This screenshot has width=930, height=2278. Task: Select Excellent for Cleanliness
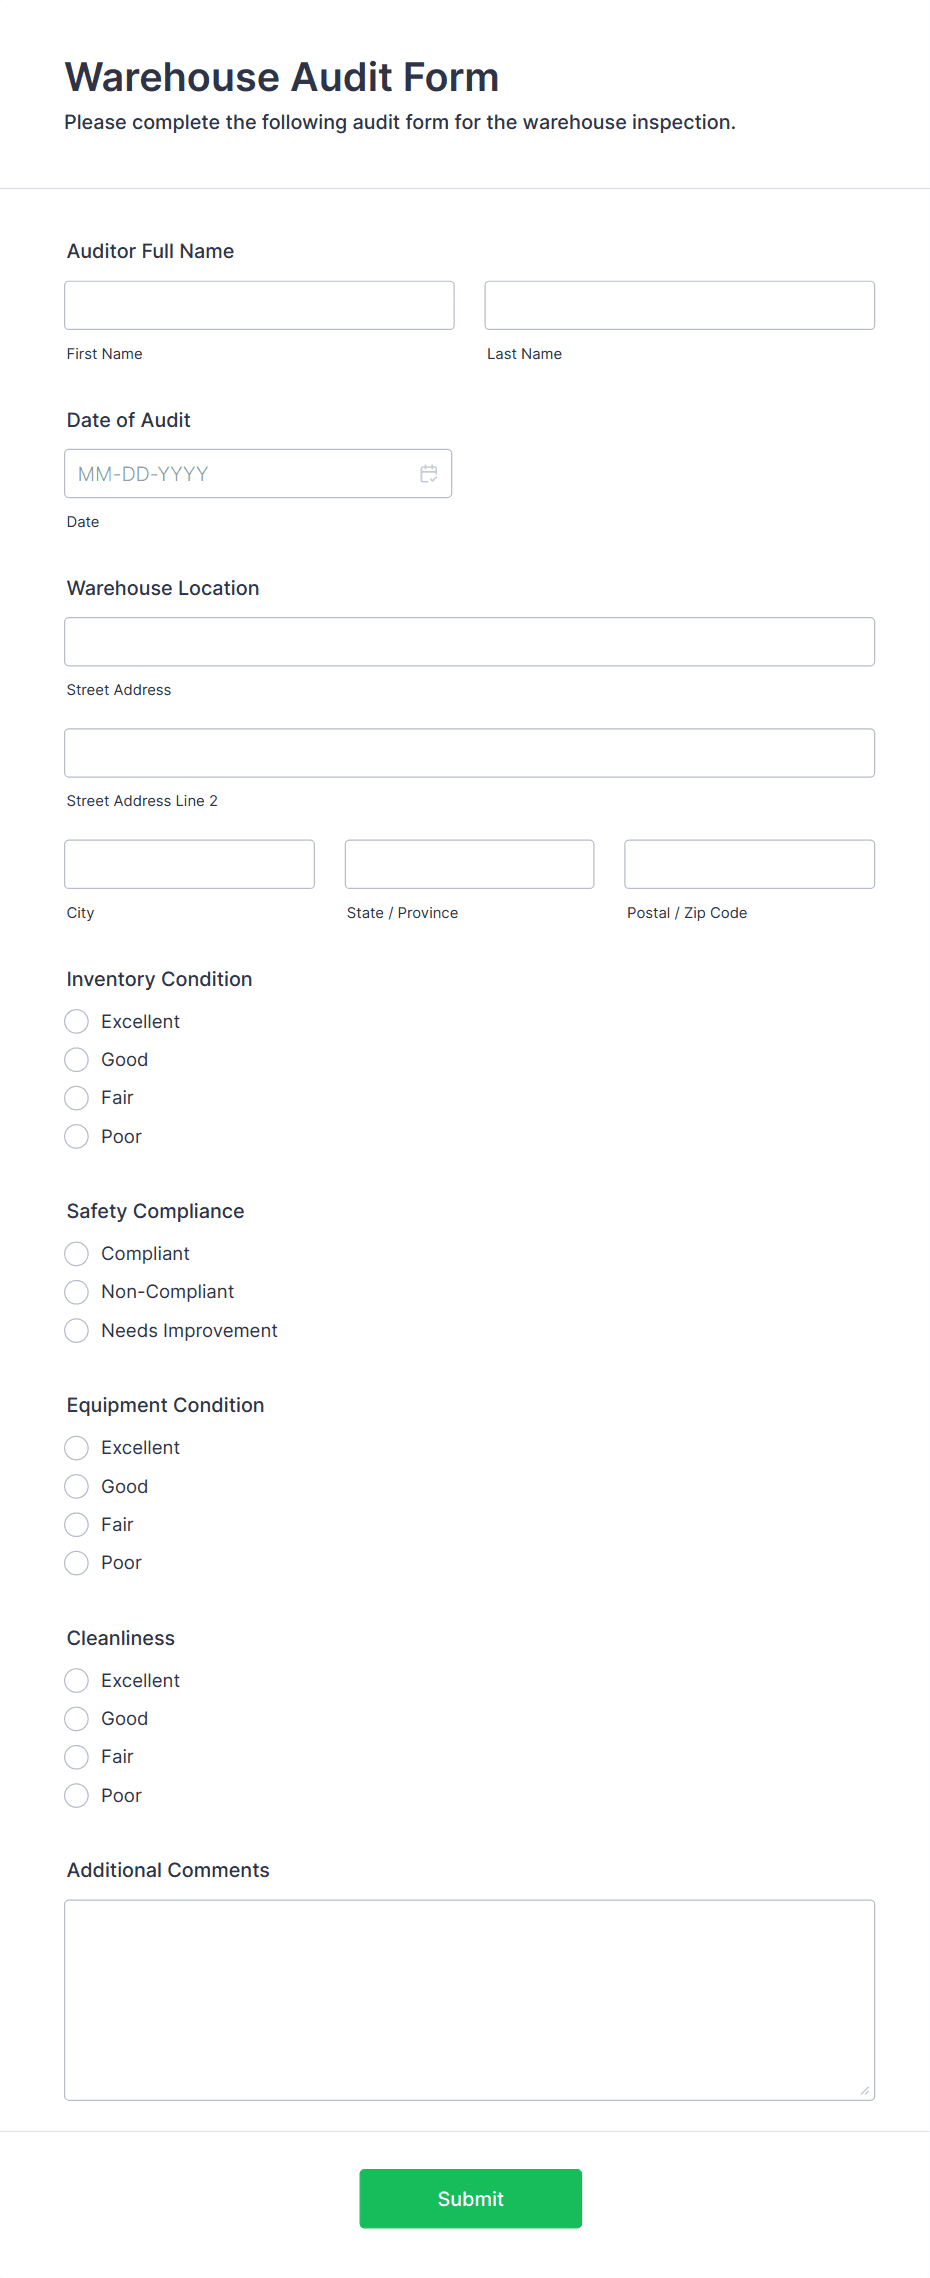coord(77,1681)
